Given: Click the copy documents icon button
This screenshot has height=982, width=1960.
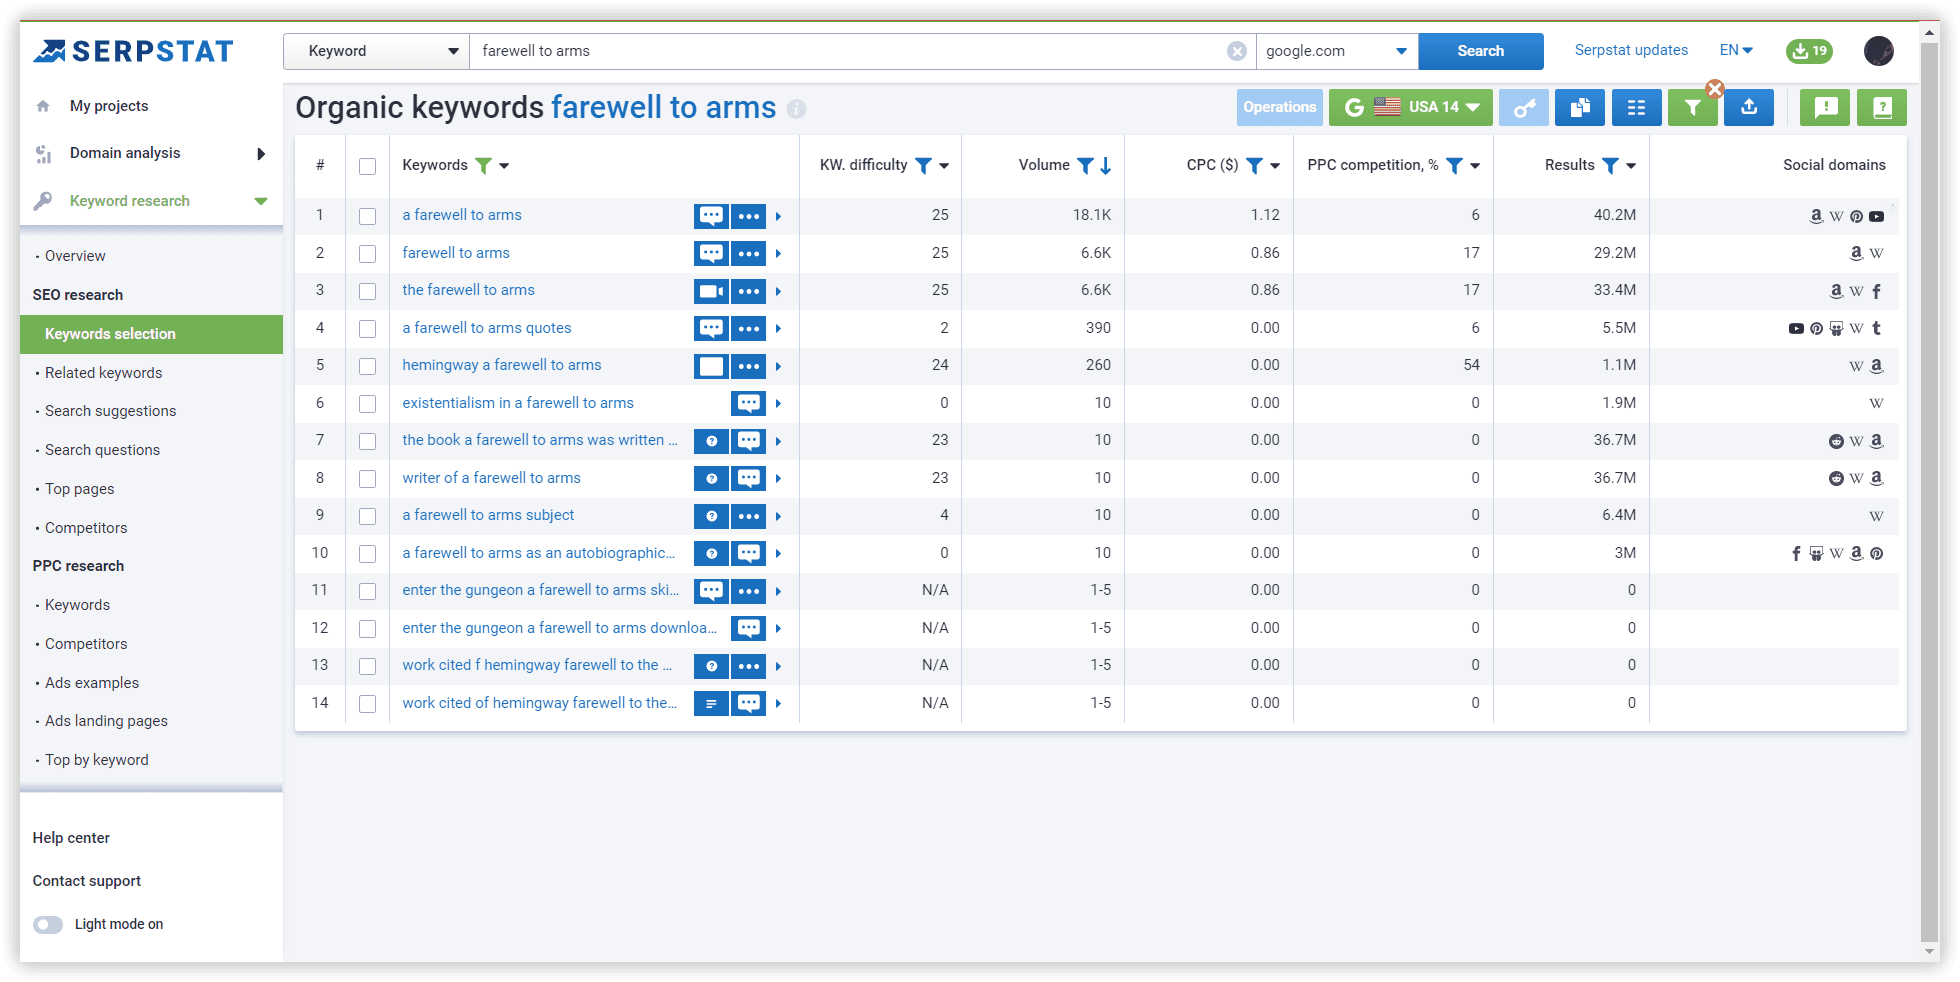Looking at the screenshot, I should 1580,108.
